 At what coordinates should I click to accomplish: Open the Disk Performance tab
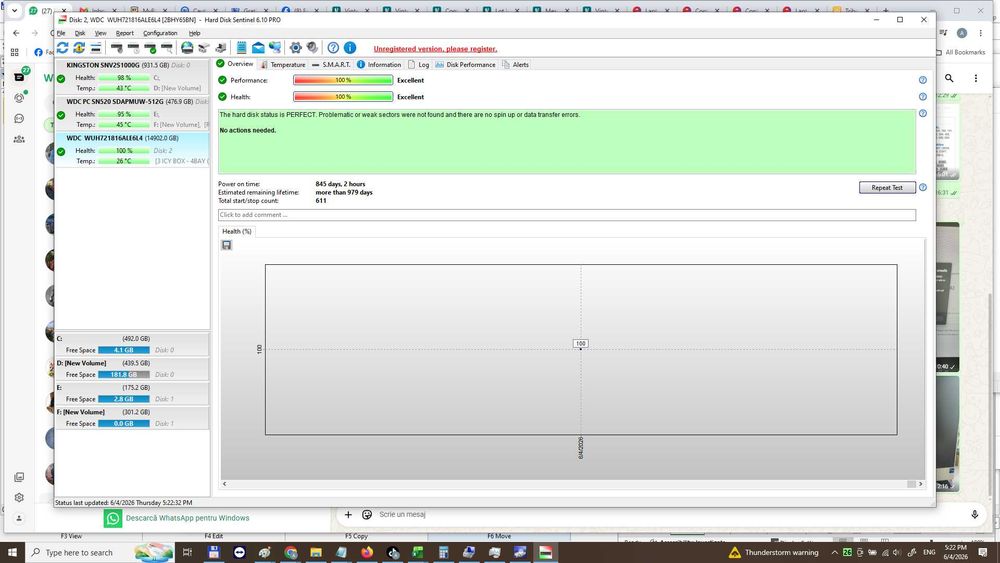coord(465,64)
